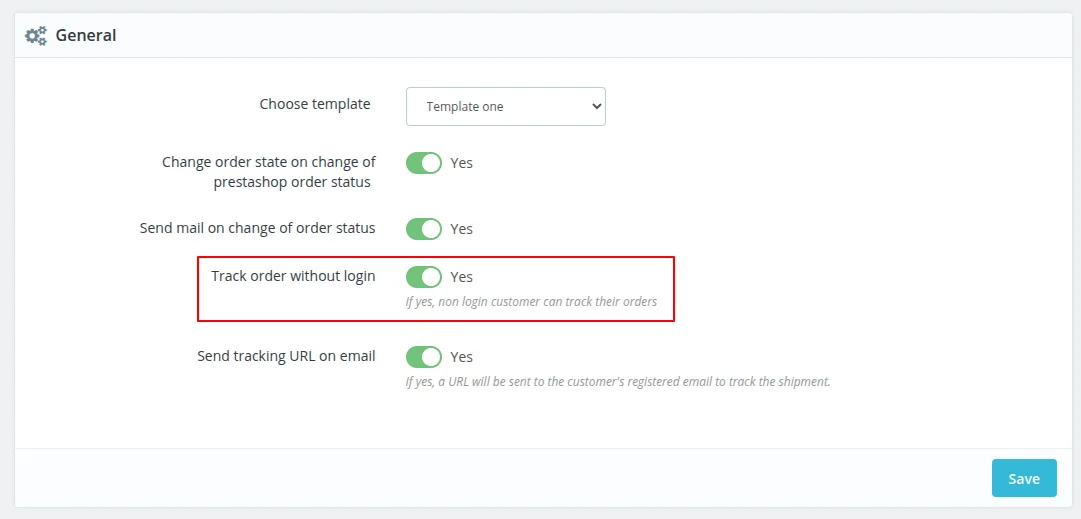Click the Choose template label
This screenshot has width=1081, height=519.
tap(315, 104)
